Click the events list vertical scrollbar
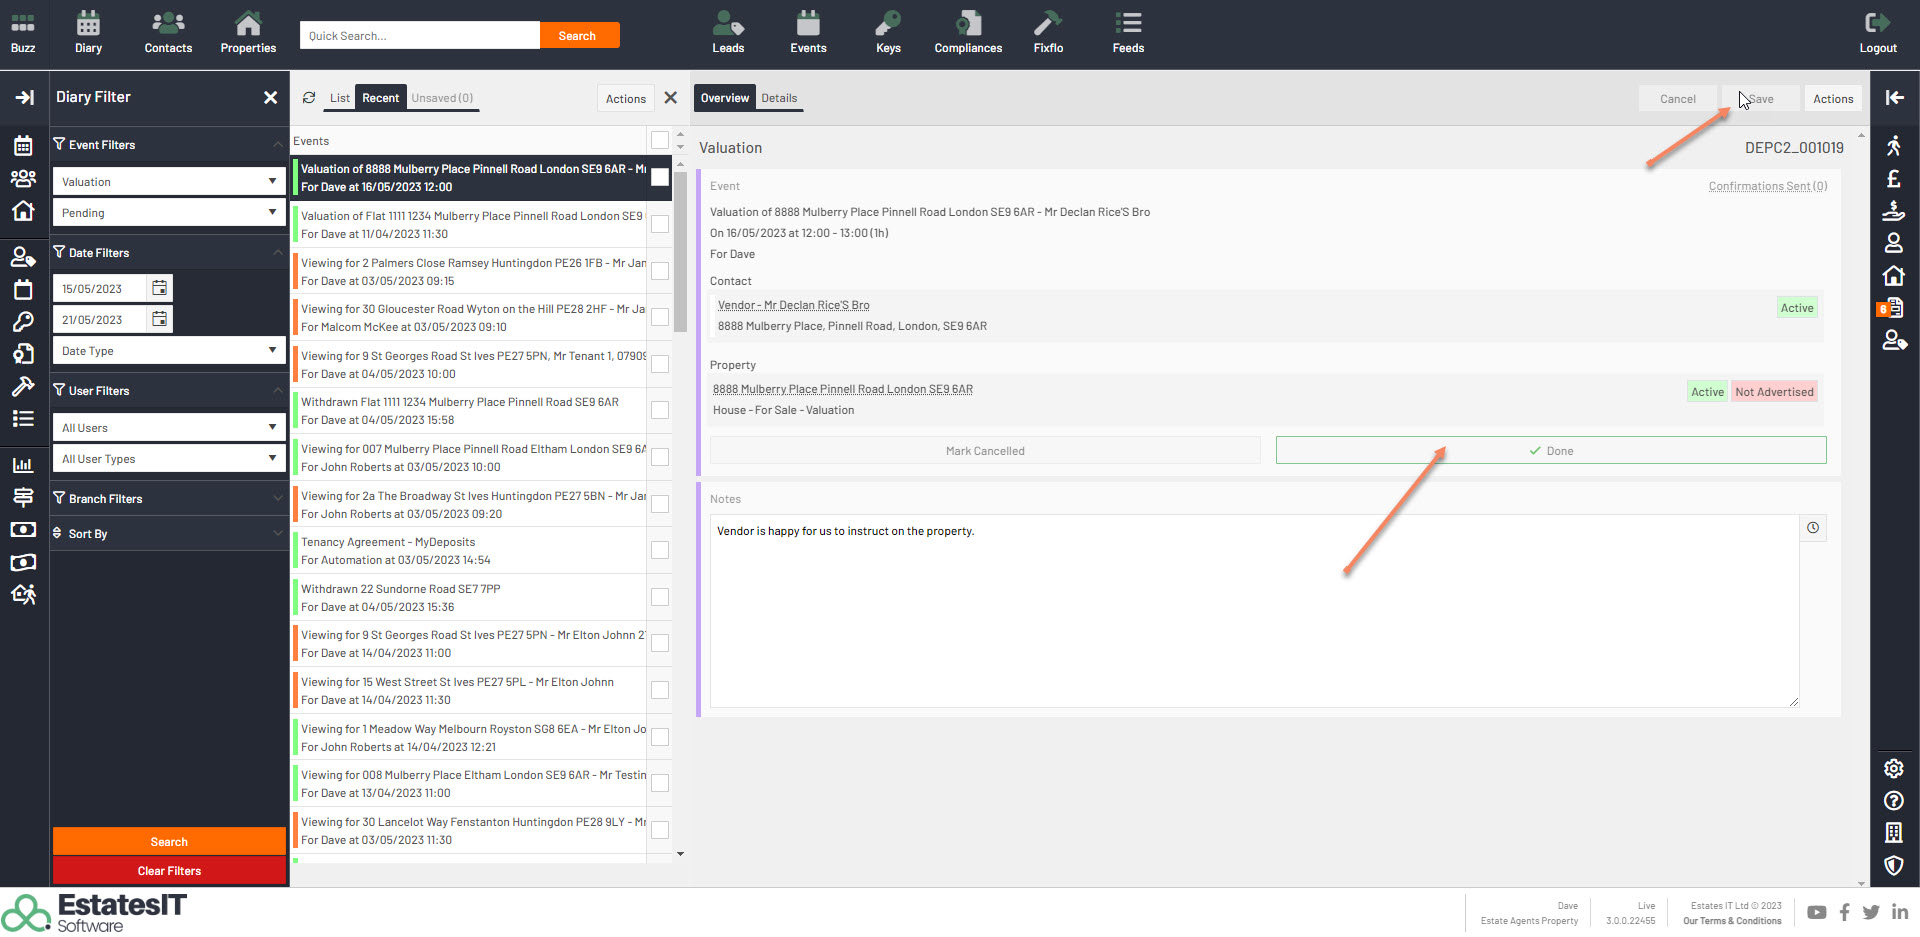The image size is (1920, 937). click(x=680, y=250)
